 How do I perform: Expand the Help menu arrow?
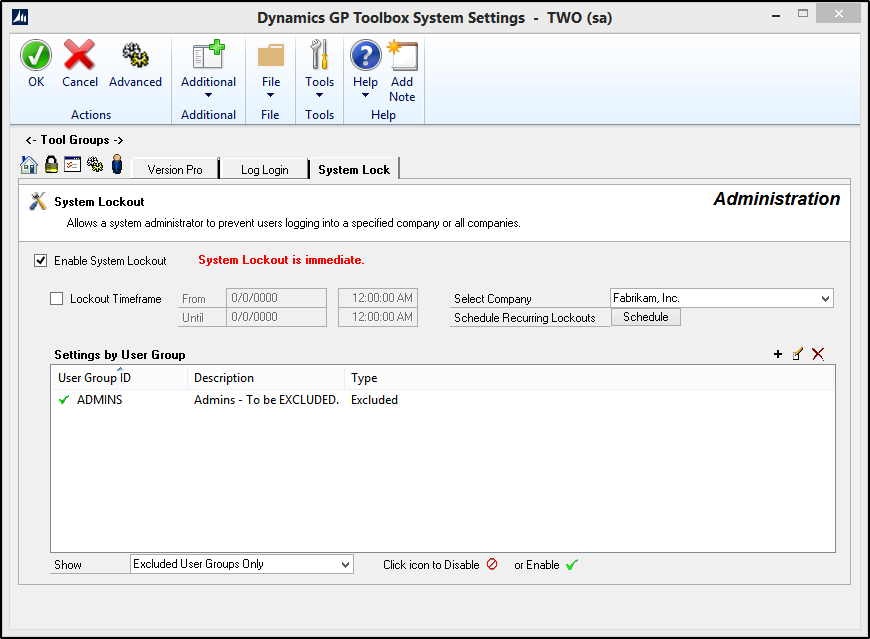366,95
